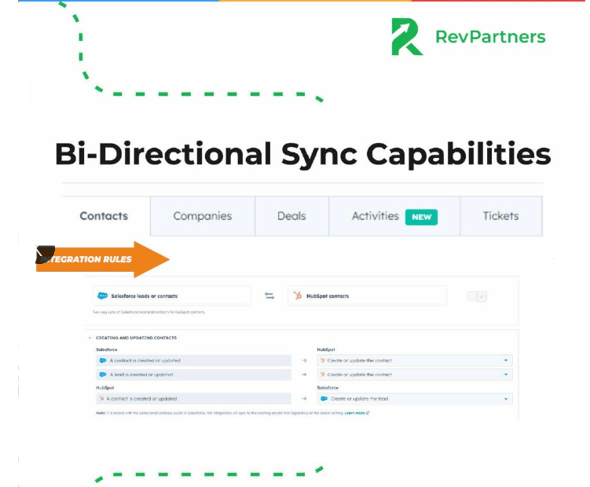Viewport: 590px width, 487px height.
Task: Click HubSpot icon in HubSpot 'A contact is created' row
Action: (x=101, y=398)
